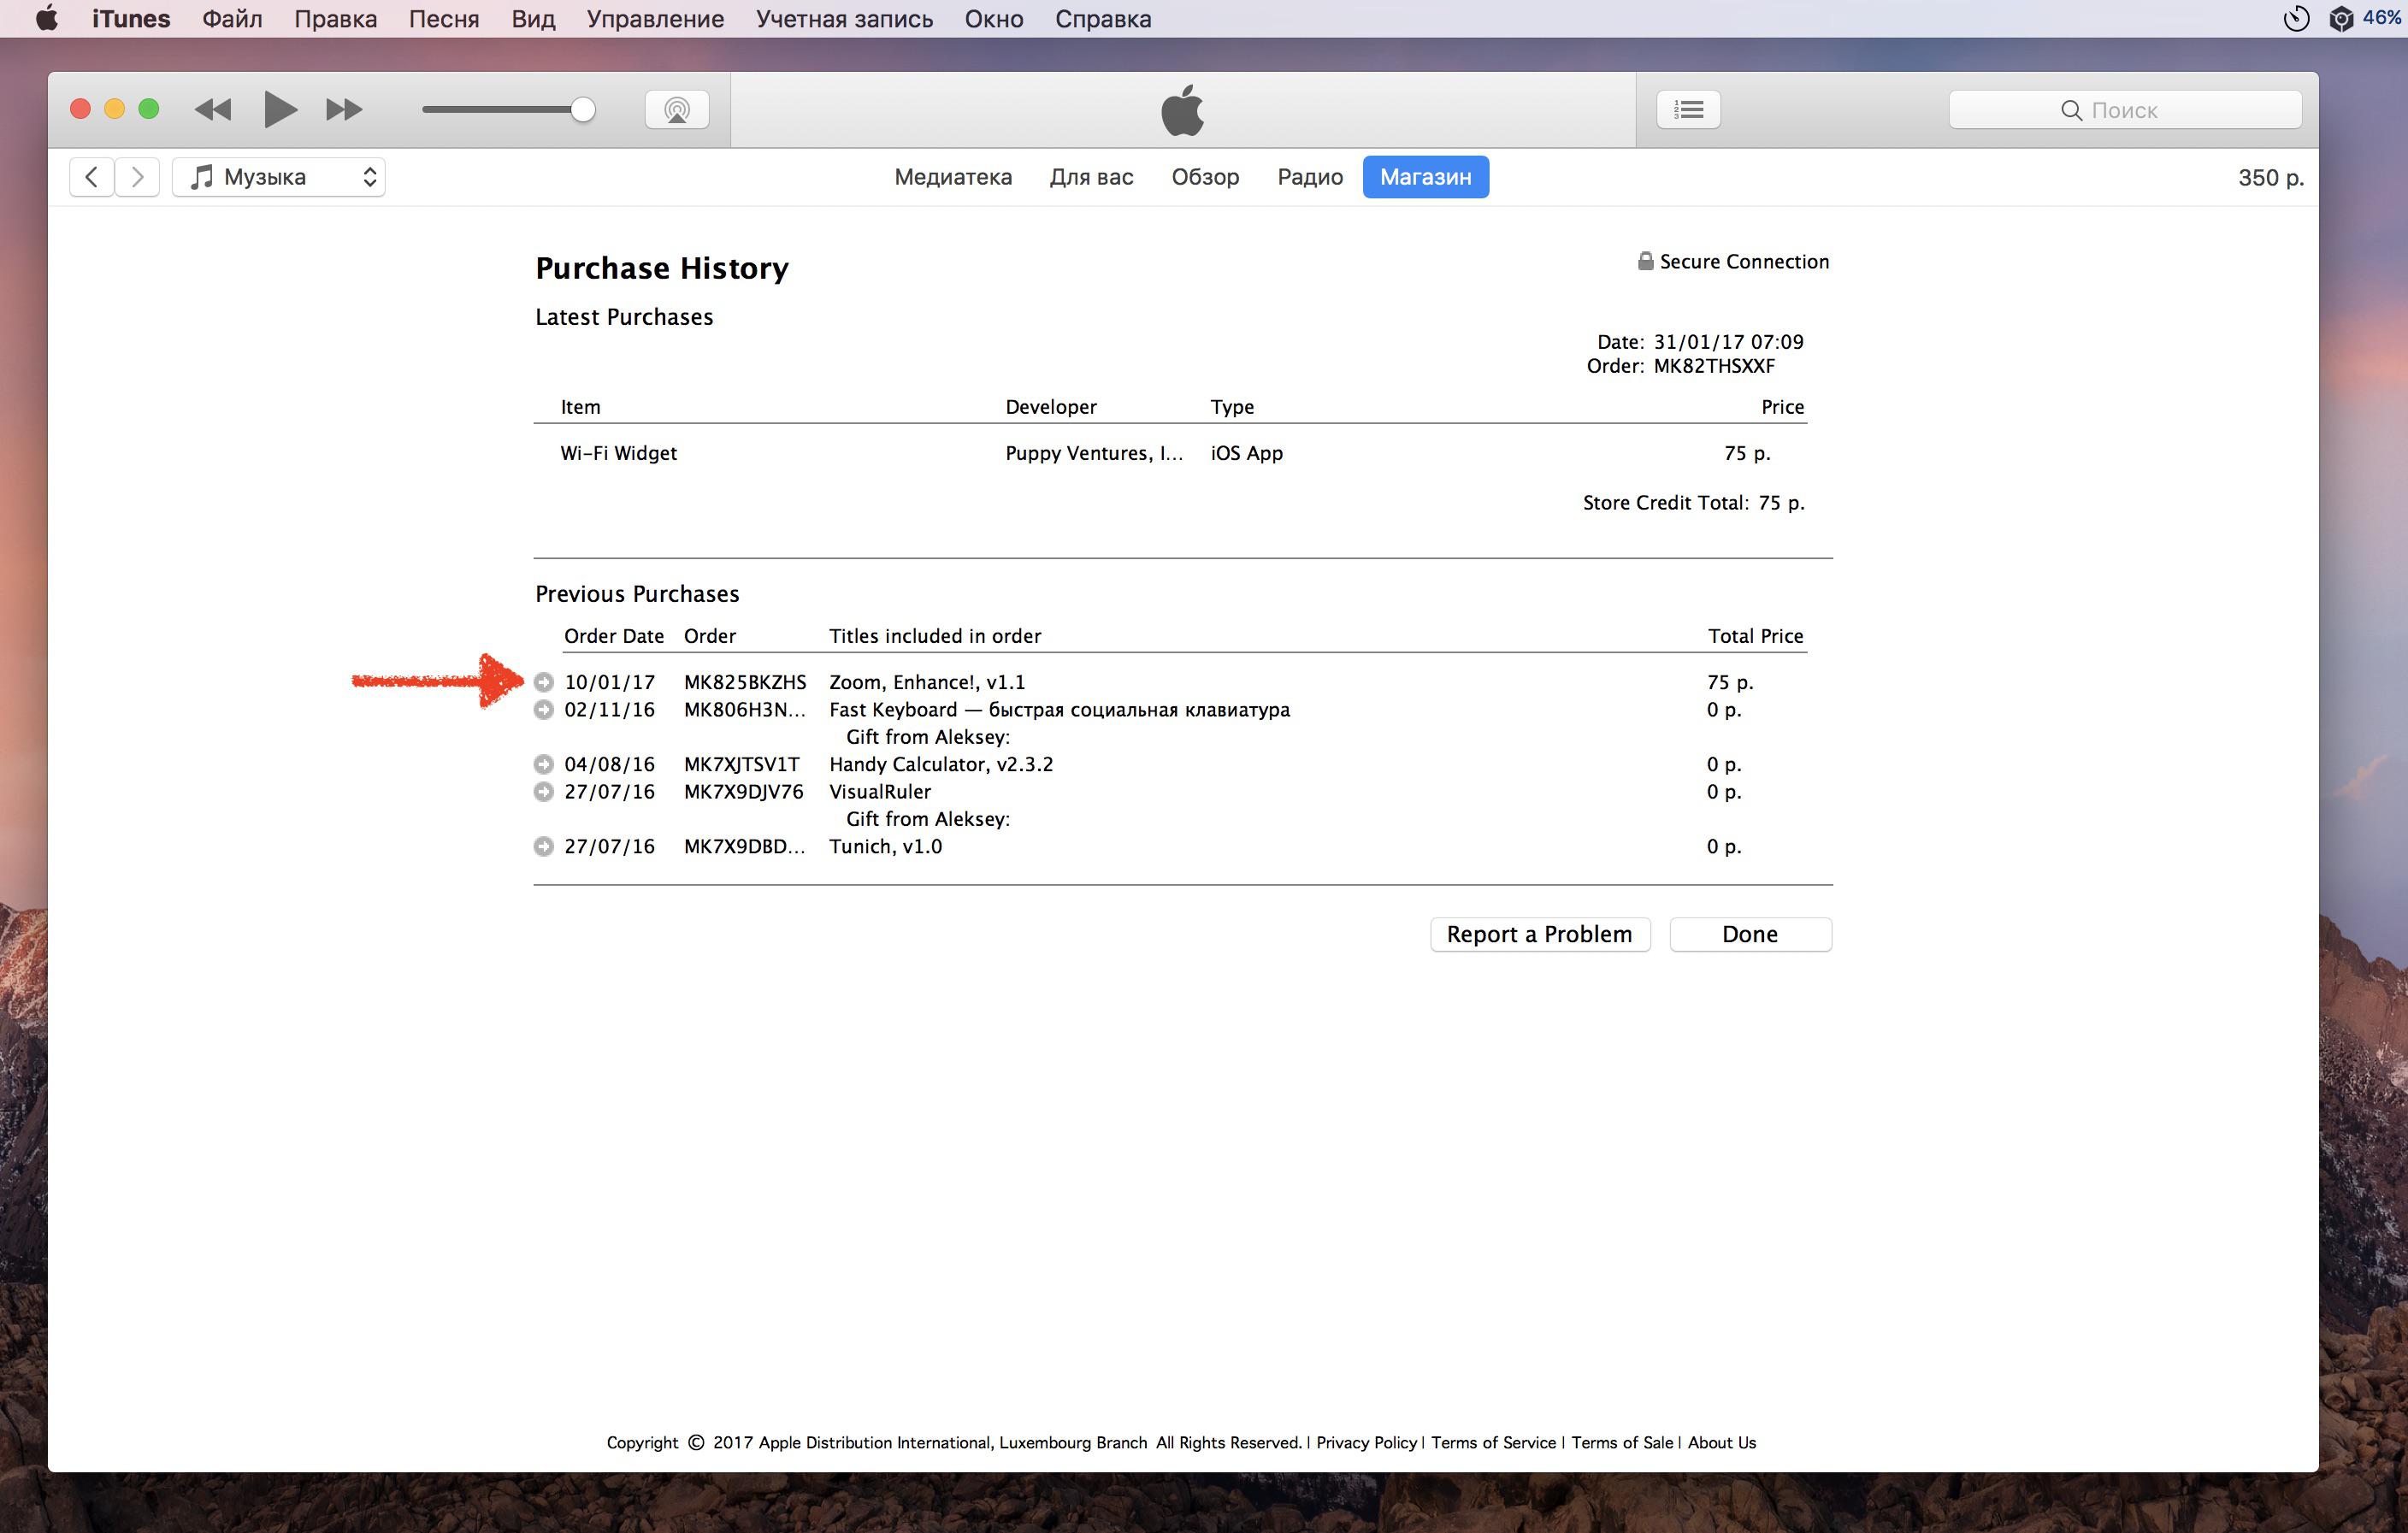Switch to the Для вас tab
The image size is (2408, 1533).
[x=1091, y=177]
